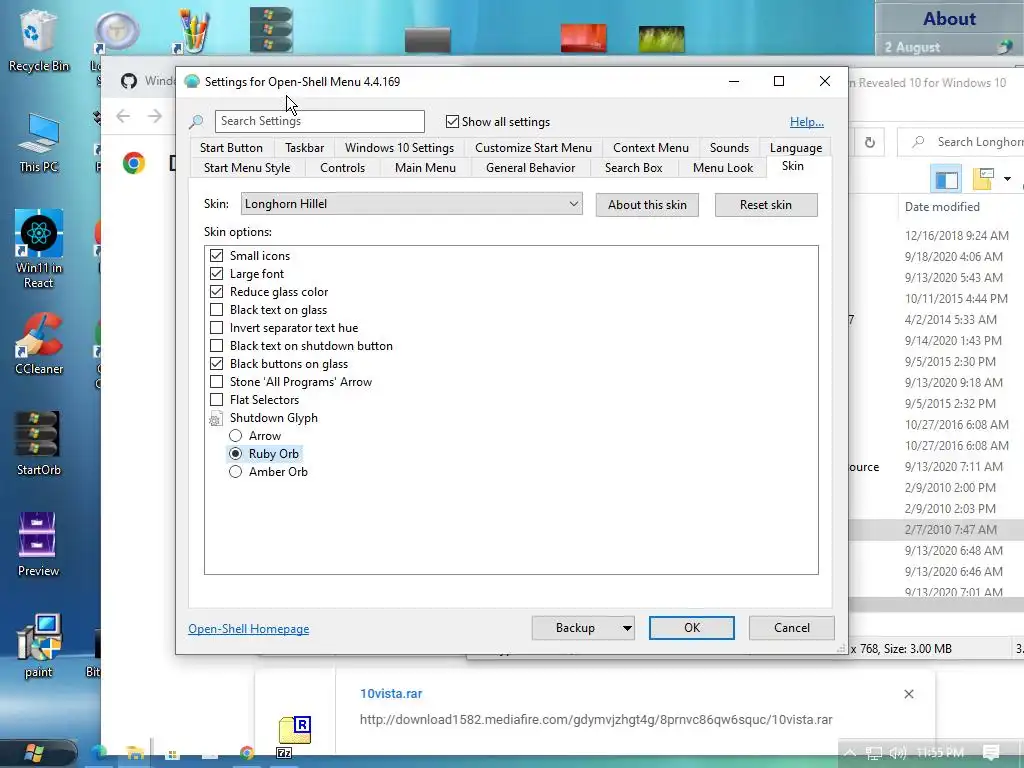Show hidden system tray icons
Image resolution: width=1024 pixels, height=768 pixels.
click(850, 752)
